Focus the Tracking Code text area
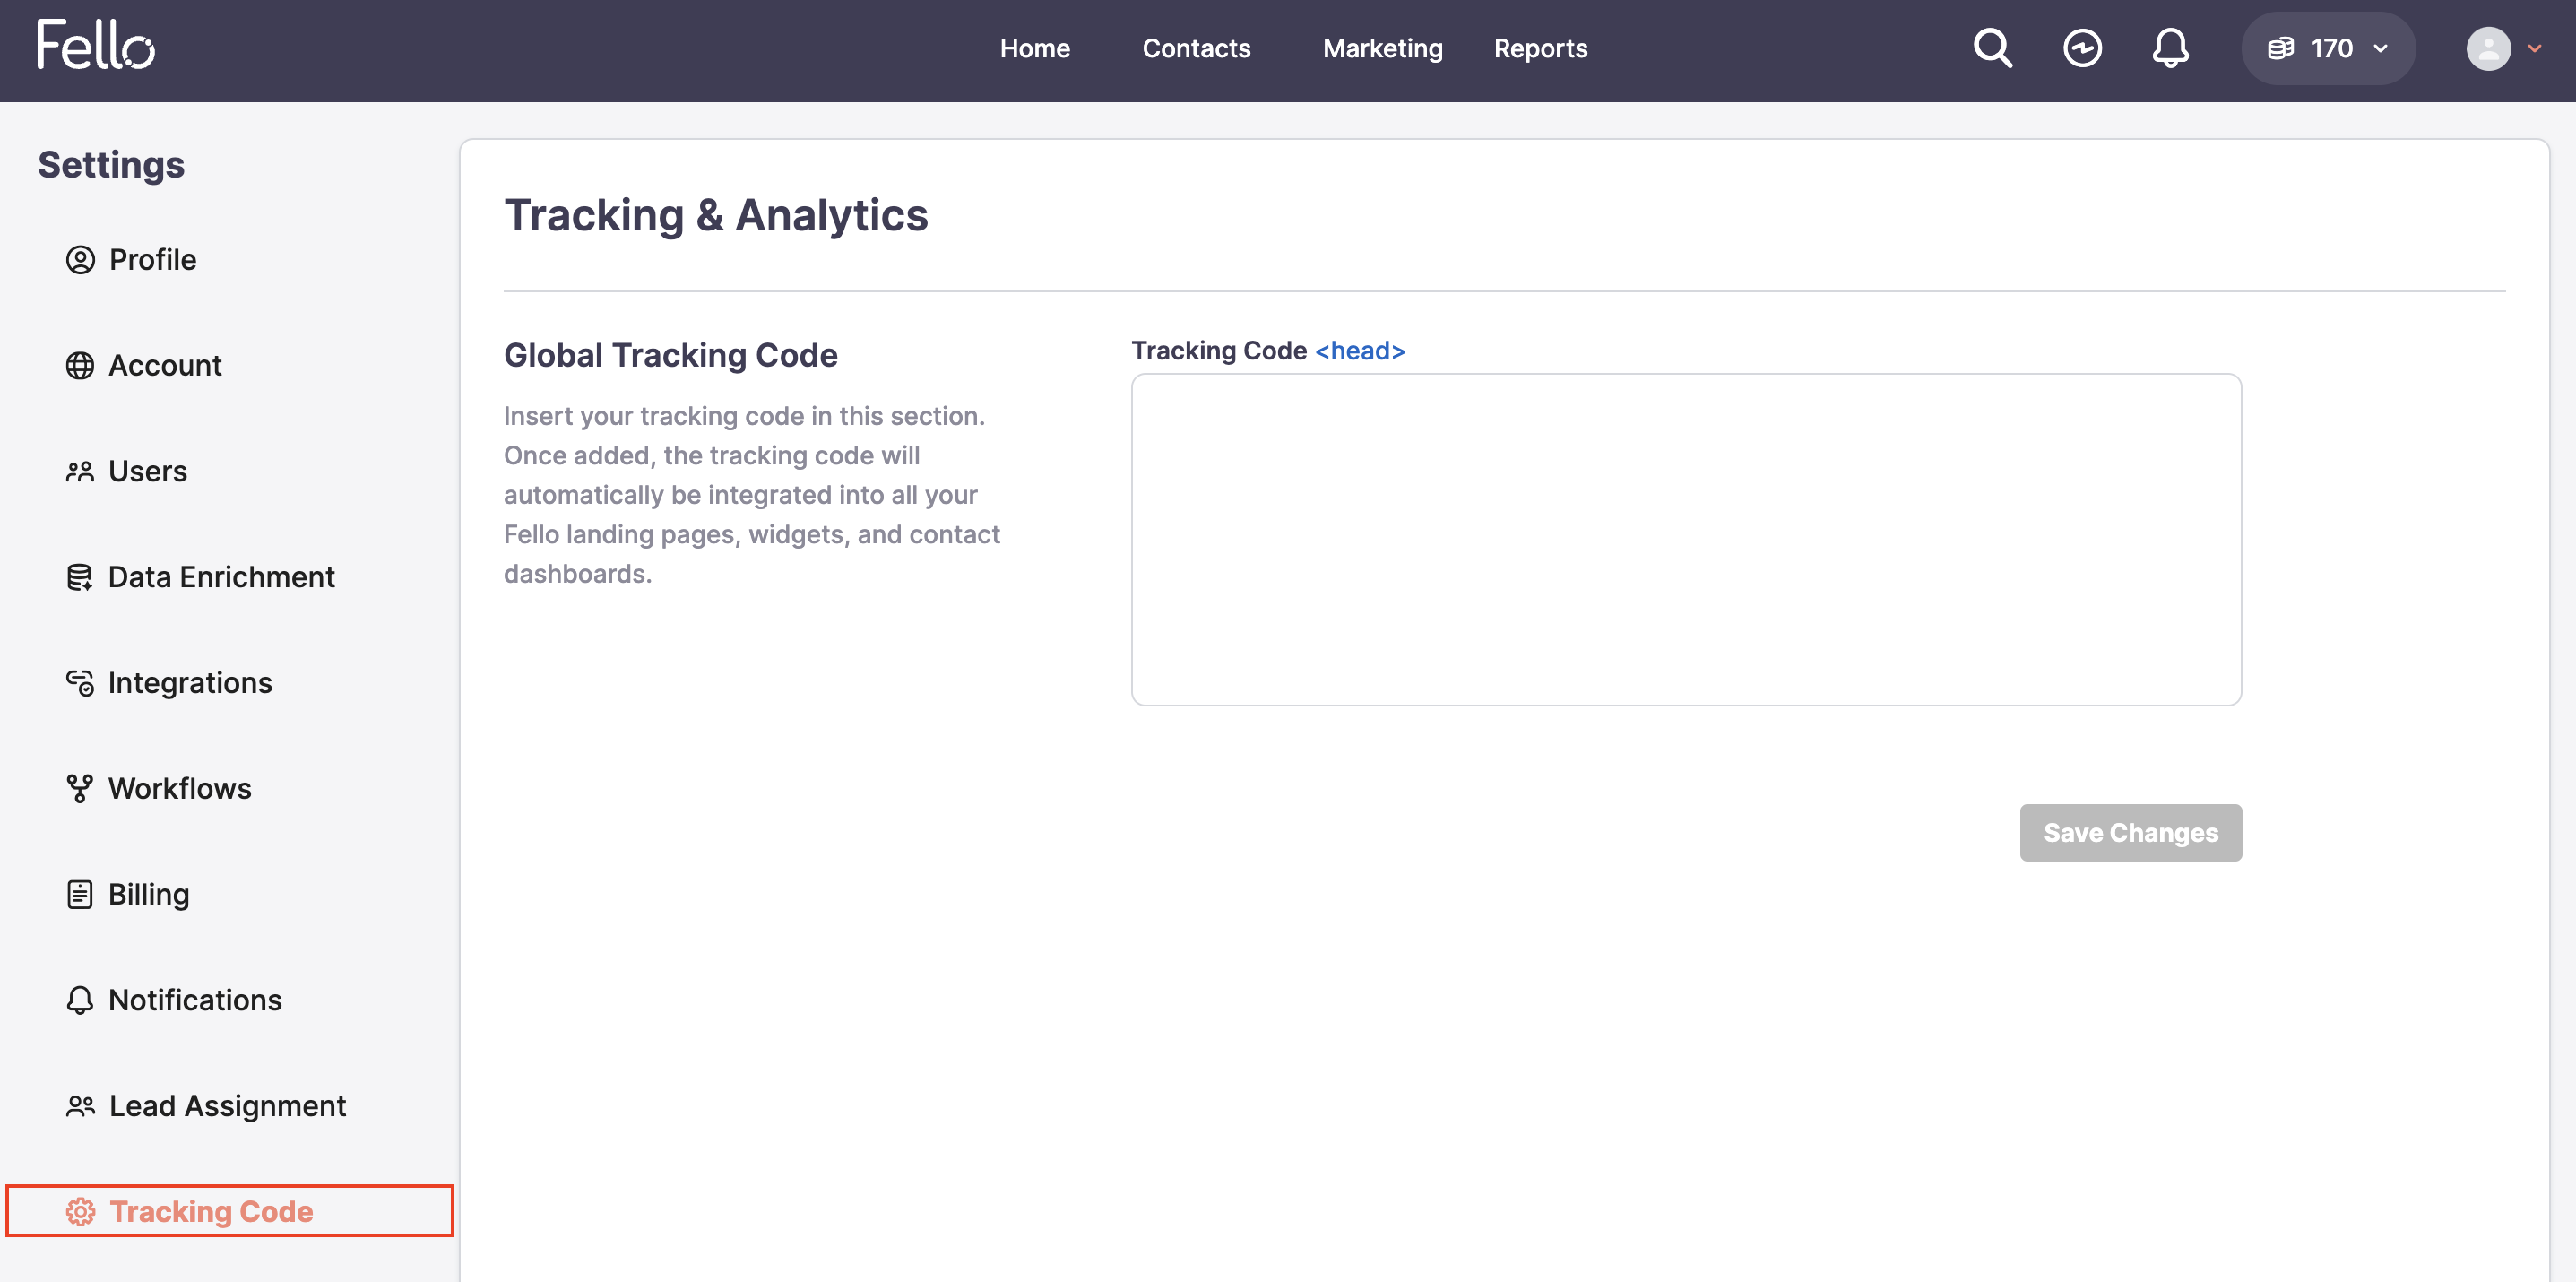Screen dimensions: 2576x1282 click(1686, 540)
